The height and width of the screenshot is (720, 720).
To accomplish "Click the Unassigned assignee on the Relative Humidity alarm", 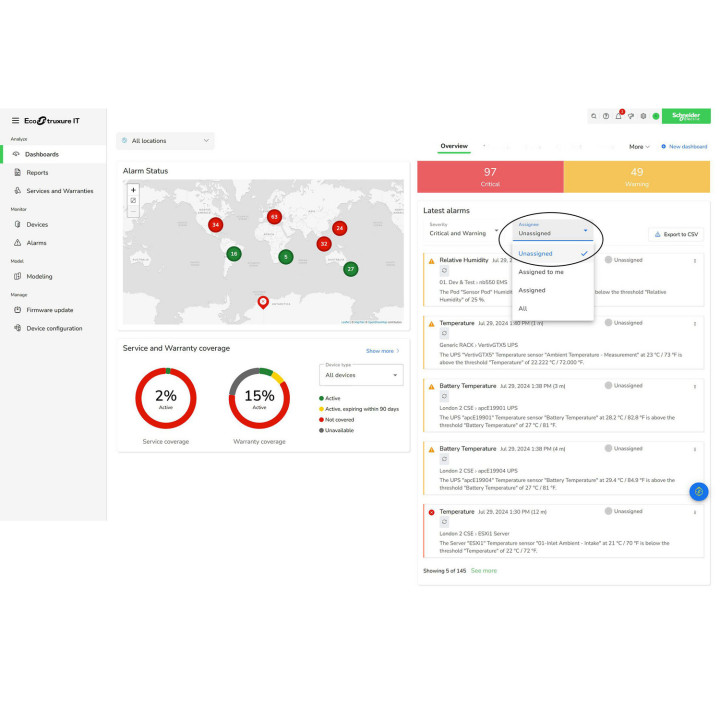I will [624, 260].
